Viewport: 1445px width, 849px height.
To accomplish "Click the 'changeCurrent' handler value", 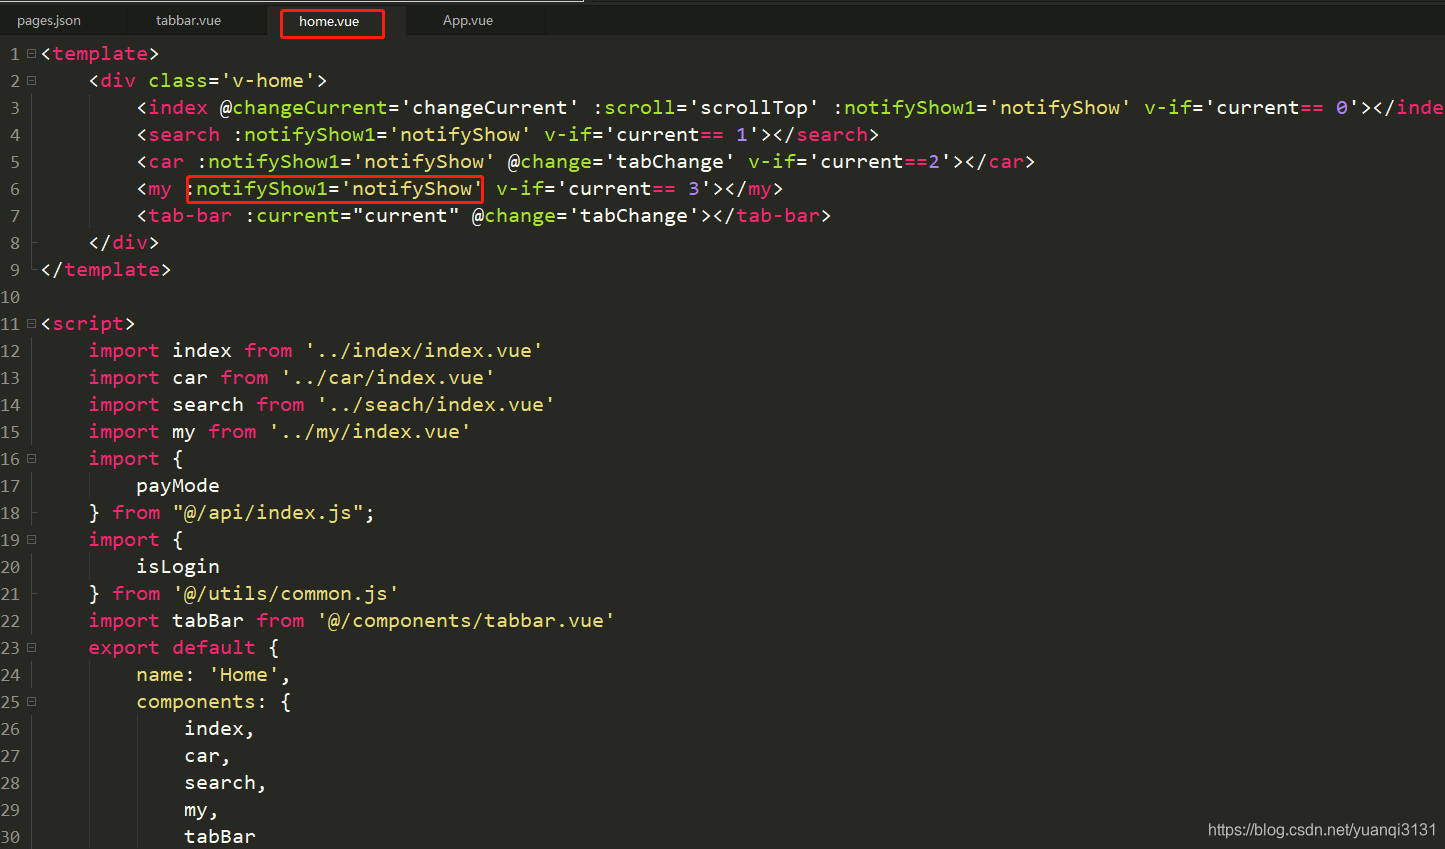I will [x=490, y=108].
